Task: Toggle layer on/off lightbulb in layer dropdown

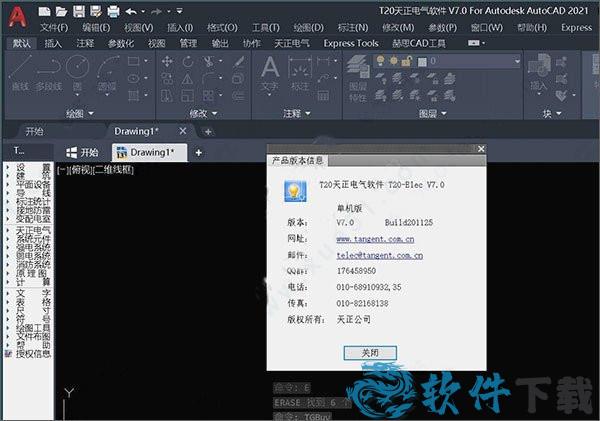Action: [380, 61]
